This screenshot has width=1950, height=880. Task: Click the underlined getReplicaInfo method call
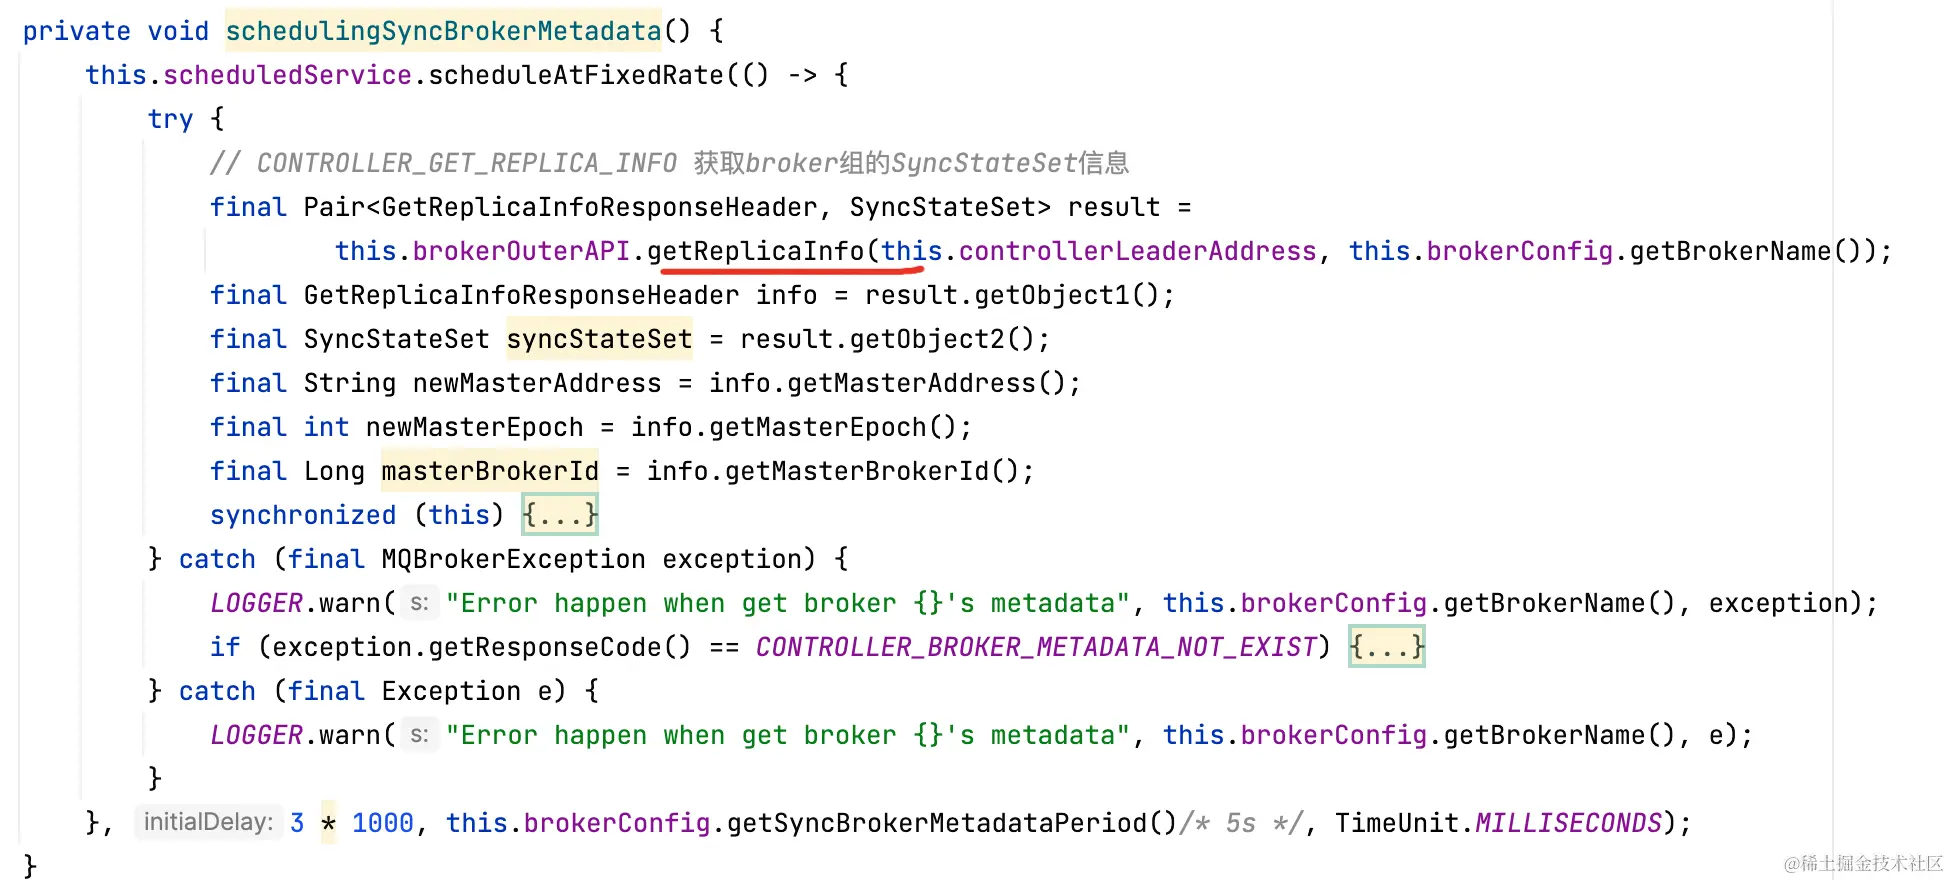click(755, 251)
